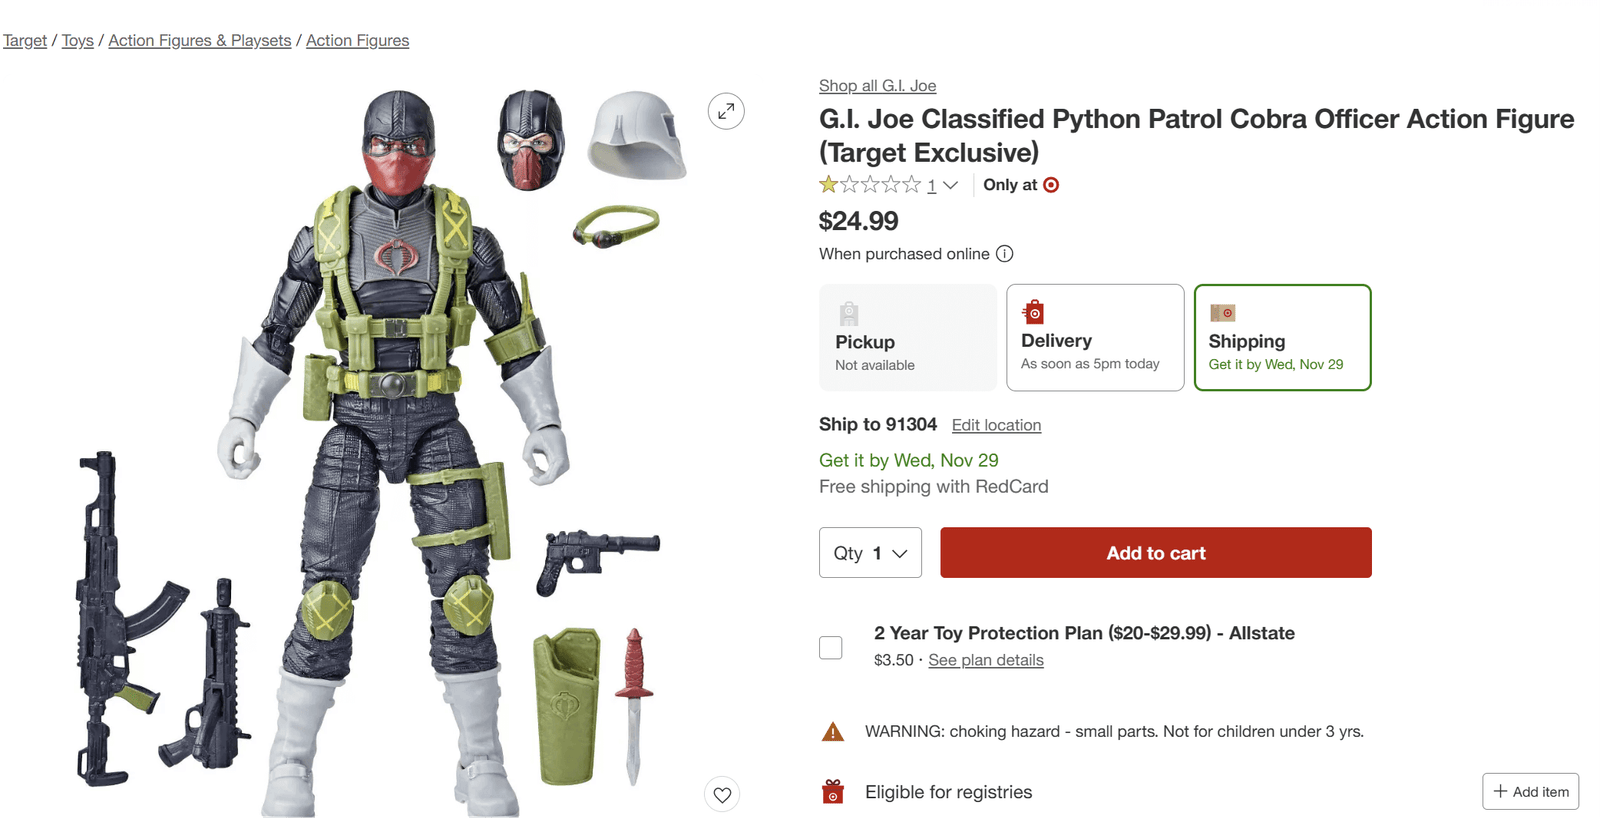Select the Delivery store icon

(1034, 312)
